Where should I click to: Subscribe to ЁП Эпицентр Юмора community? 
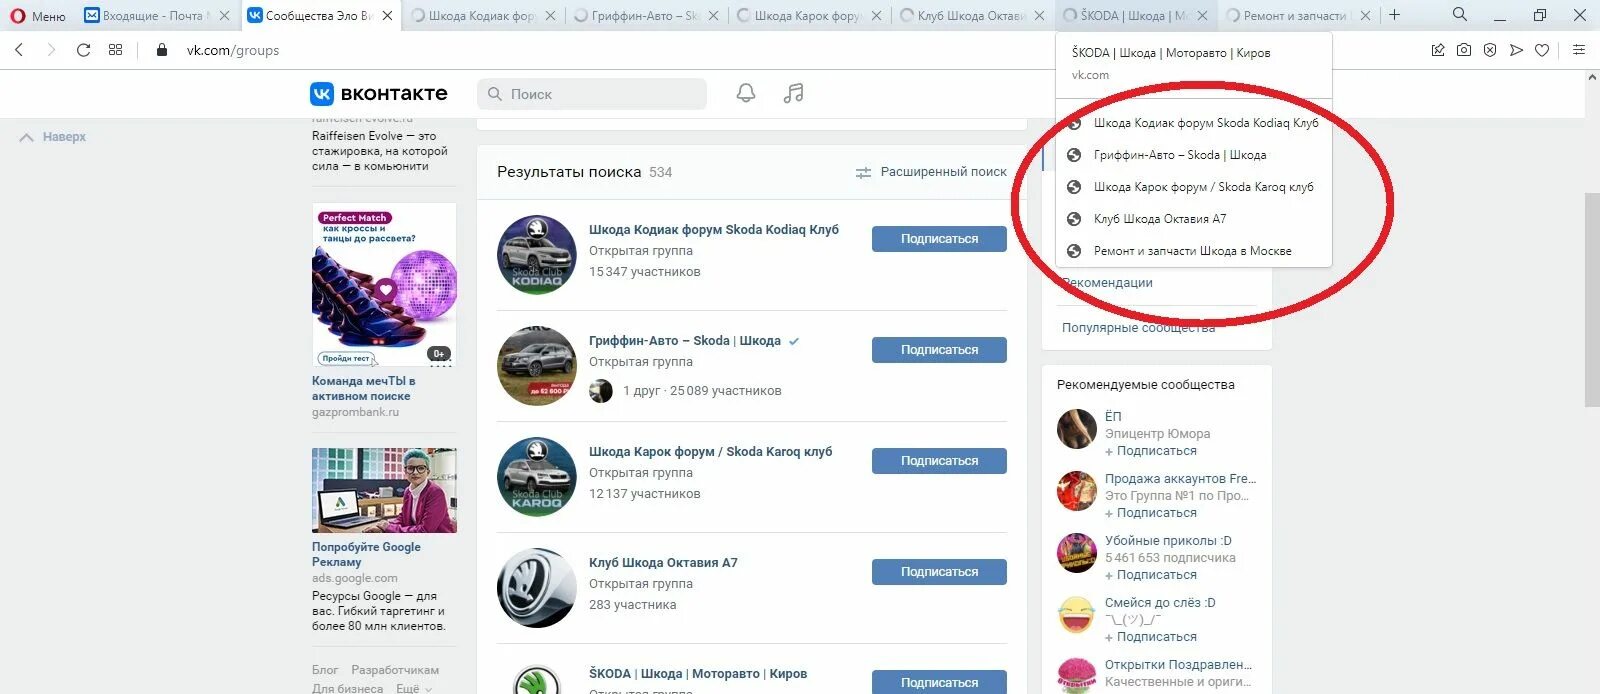1151,451
